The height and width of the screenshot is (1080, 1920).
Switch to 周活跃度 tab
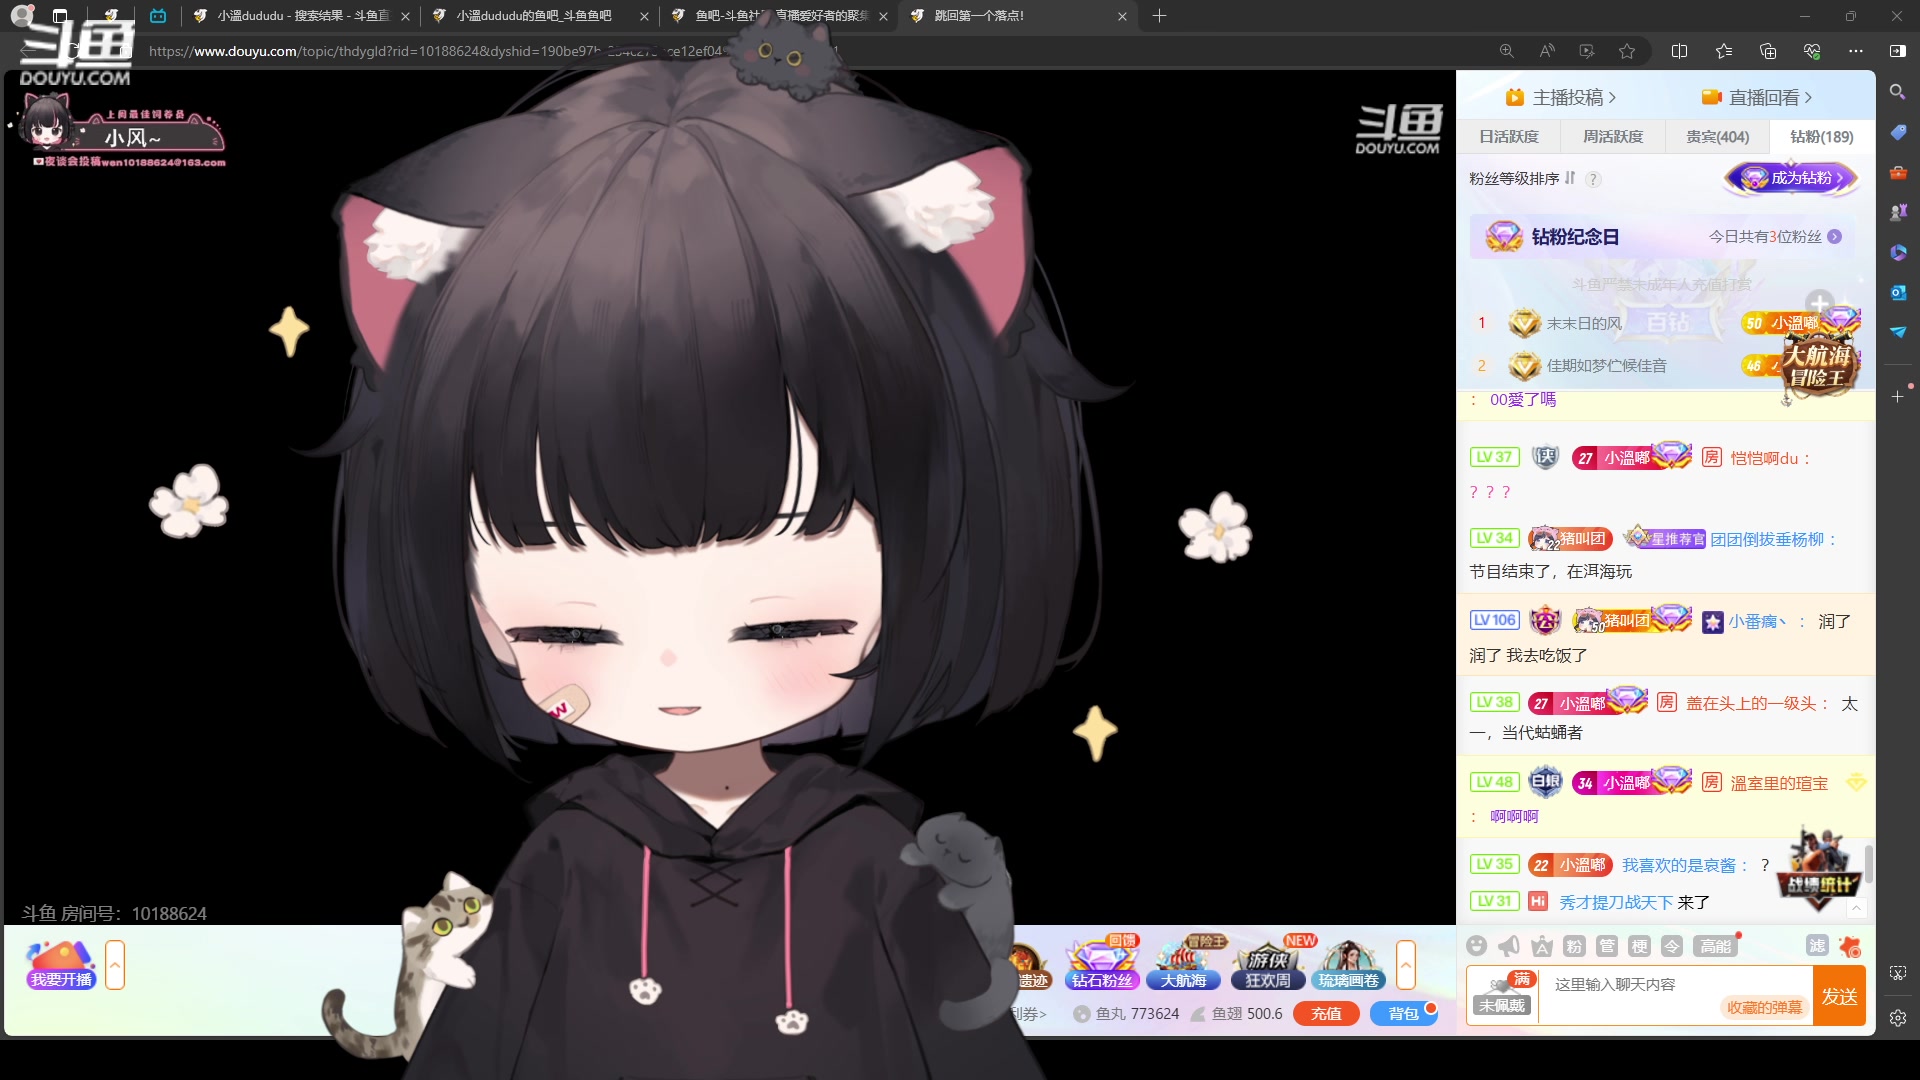click(x=1613, y=136)
